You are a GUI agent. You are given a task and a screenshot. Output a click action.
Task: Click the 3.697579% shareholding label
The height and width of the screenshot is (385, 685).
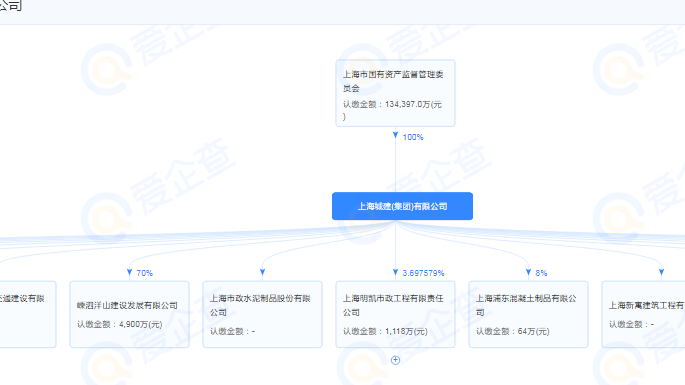(423, 273)
